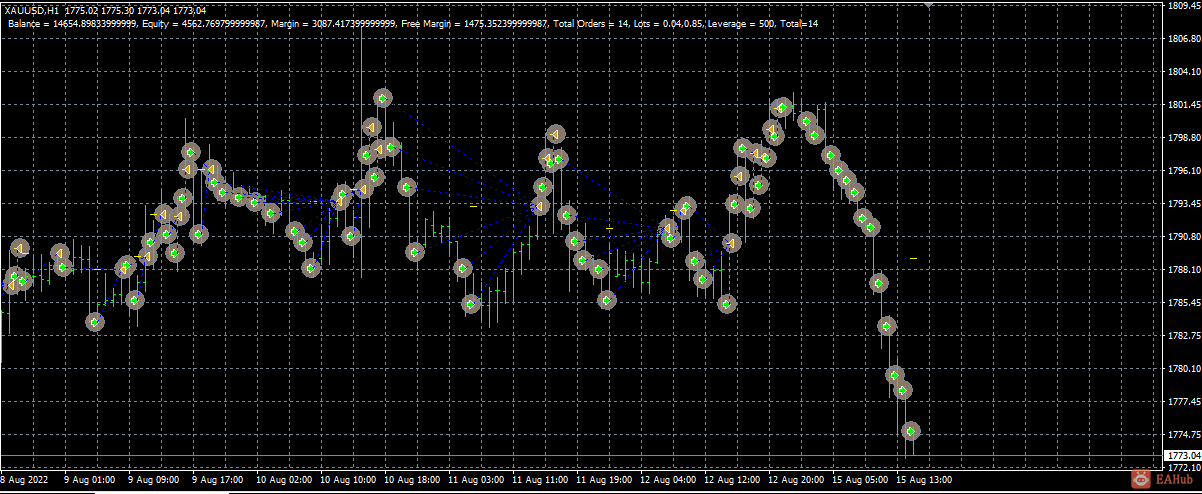Click the 12 Aug 12:00 time axis label
The height and width of the screenshot is (494, 1202).
732,481
